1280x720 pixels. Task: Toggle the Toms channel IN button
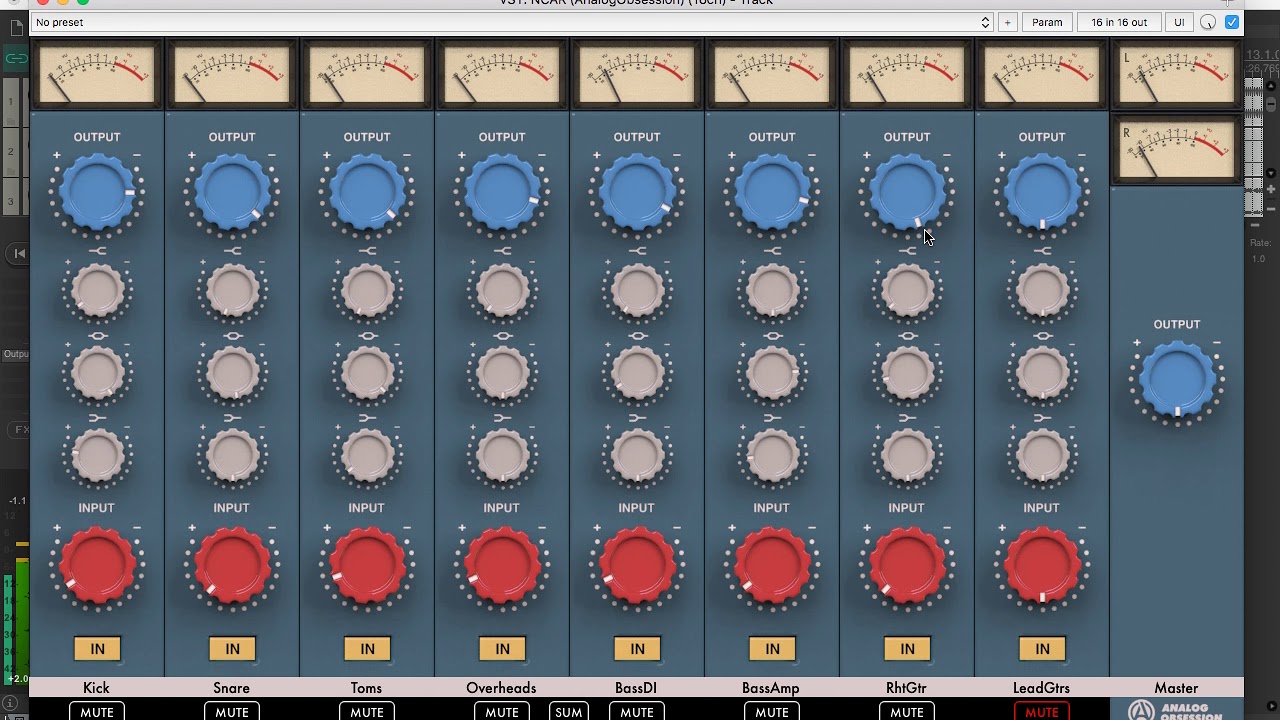tap(367, 649)
